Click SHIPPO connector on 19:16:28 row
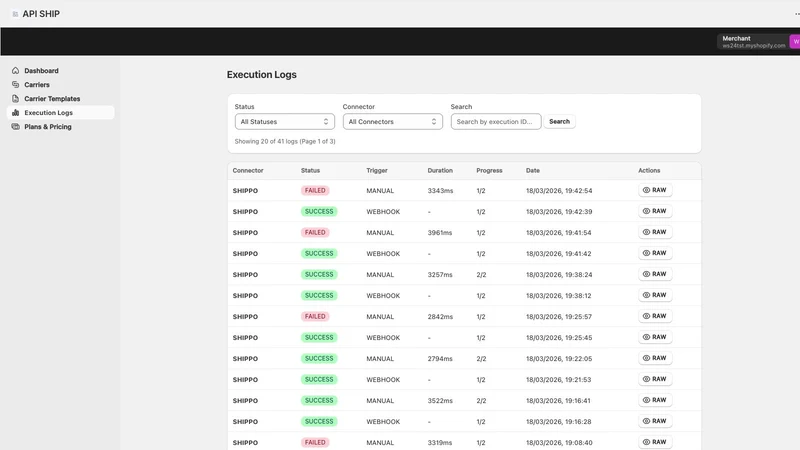Screen dimensions: 800x450 tap(245, 421)
